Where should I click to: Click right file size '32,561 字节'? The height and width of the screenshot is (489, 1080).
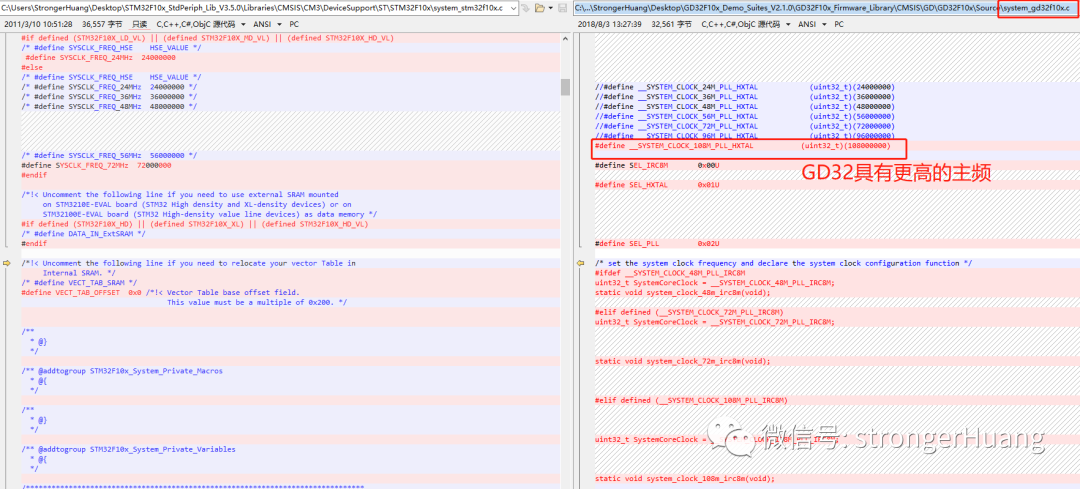tap(671, 23)
